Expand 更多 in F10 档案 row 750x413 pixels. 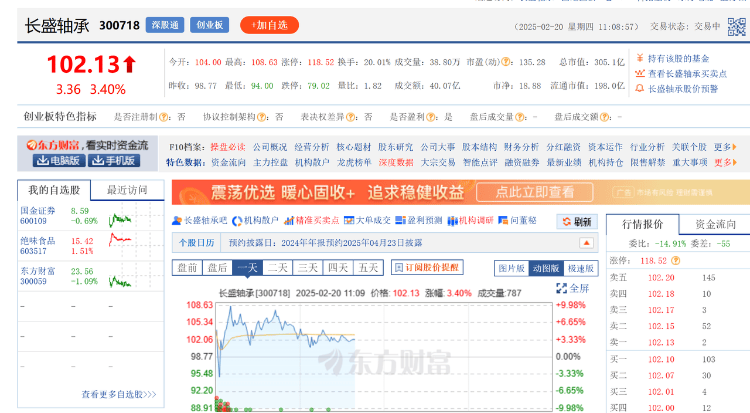[723, 147]
